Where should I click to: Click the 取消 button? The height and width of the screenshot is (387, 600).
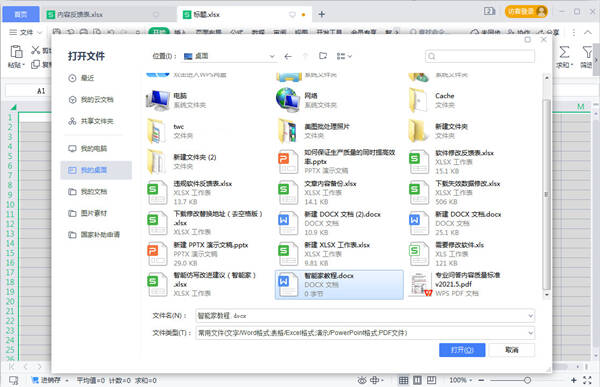click(512, 350)
